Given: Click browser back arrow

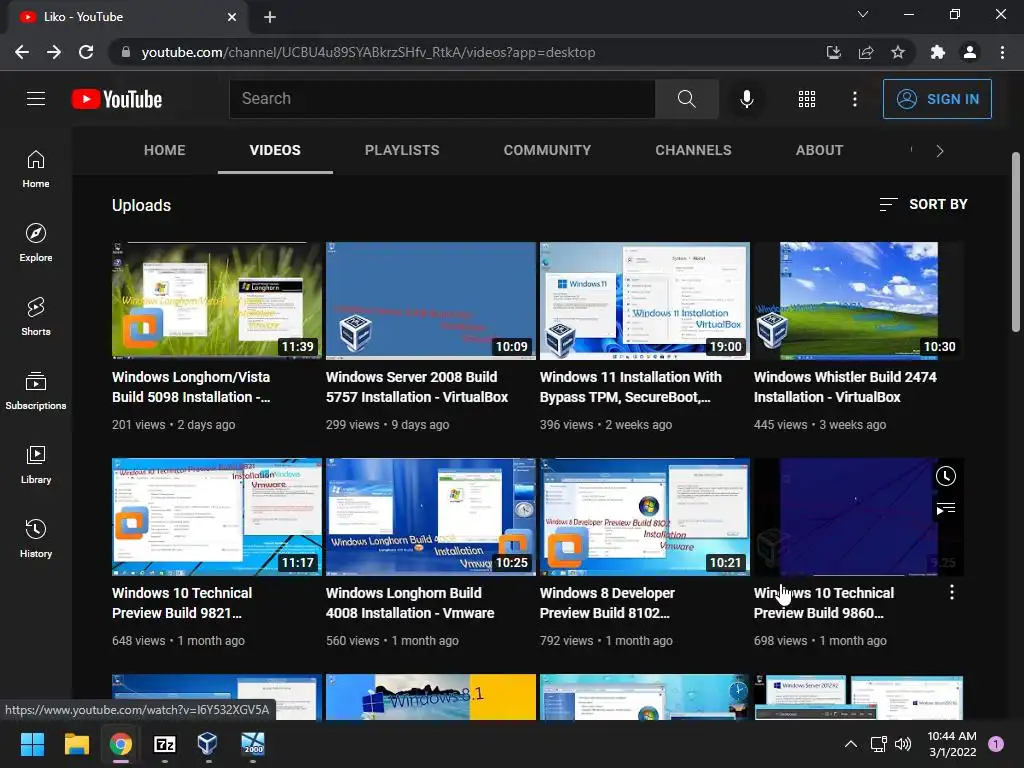Looking at the screenshot, I should point(22,52).
